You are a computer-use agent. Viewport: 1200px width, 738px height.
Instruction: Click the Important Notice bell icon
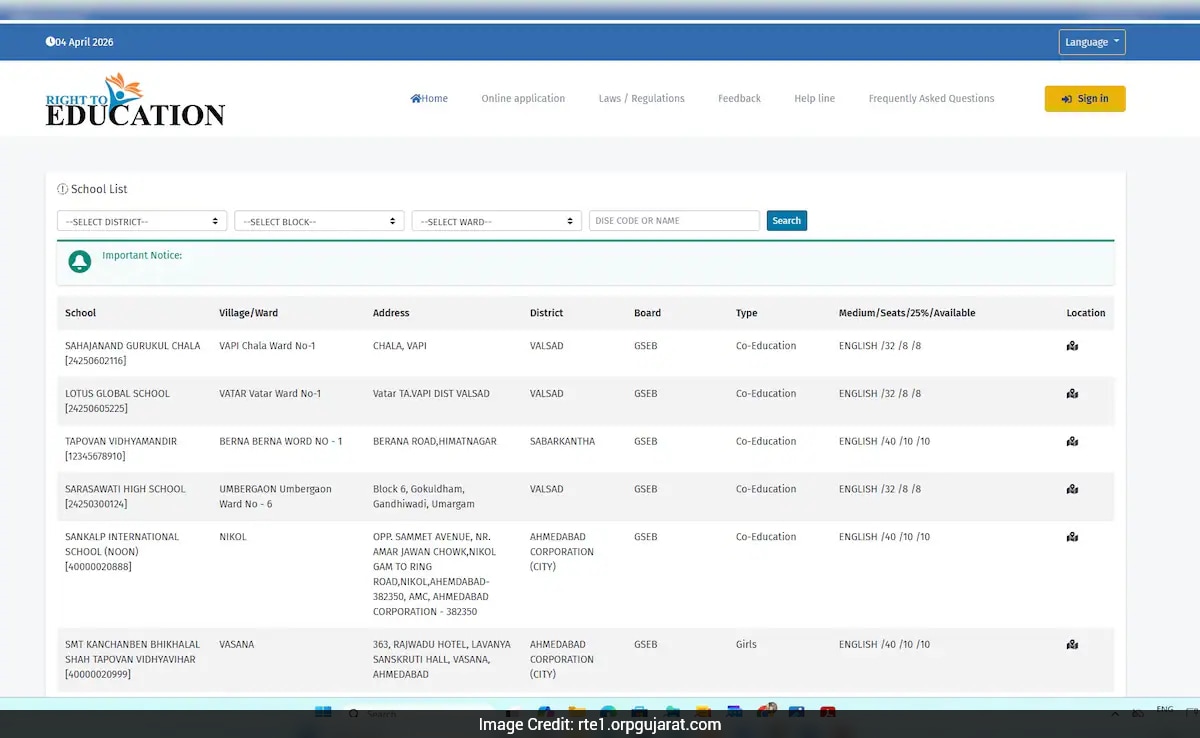click(79, 262)
